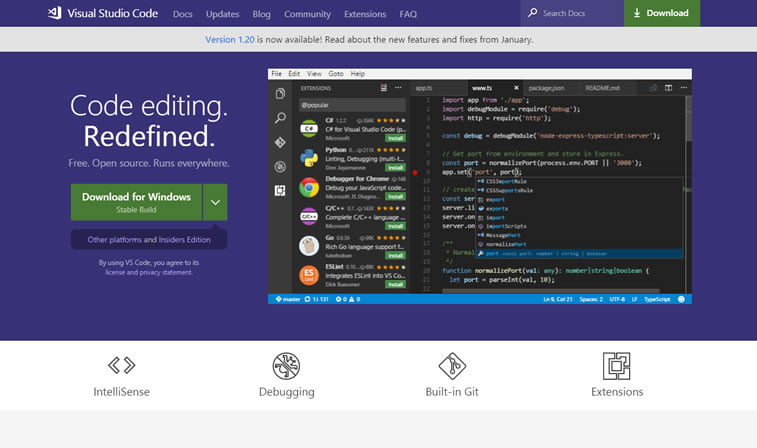Open editor more actions ellipsis
This screenshot has width=757, height=448.
(x=684, y=88)
